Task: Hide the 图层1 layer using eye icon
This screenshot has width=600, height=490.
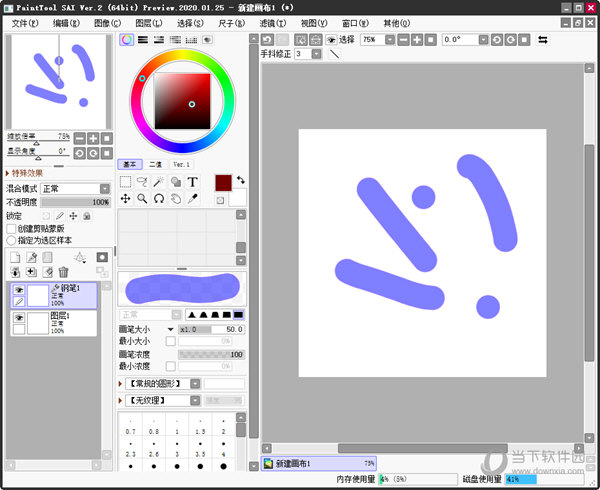Action: tap(18, 316)
